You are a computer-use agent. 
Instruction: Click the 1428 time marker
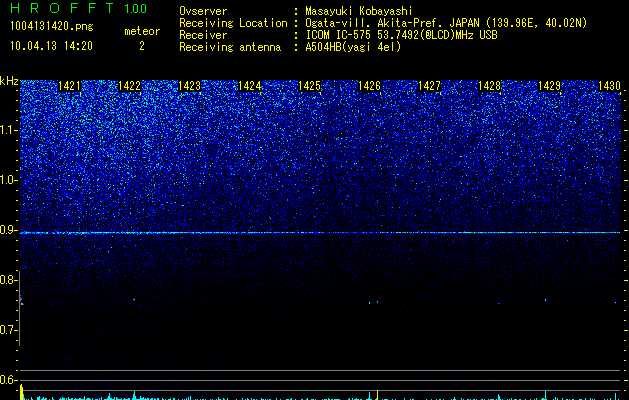click(490, 86)
